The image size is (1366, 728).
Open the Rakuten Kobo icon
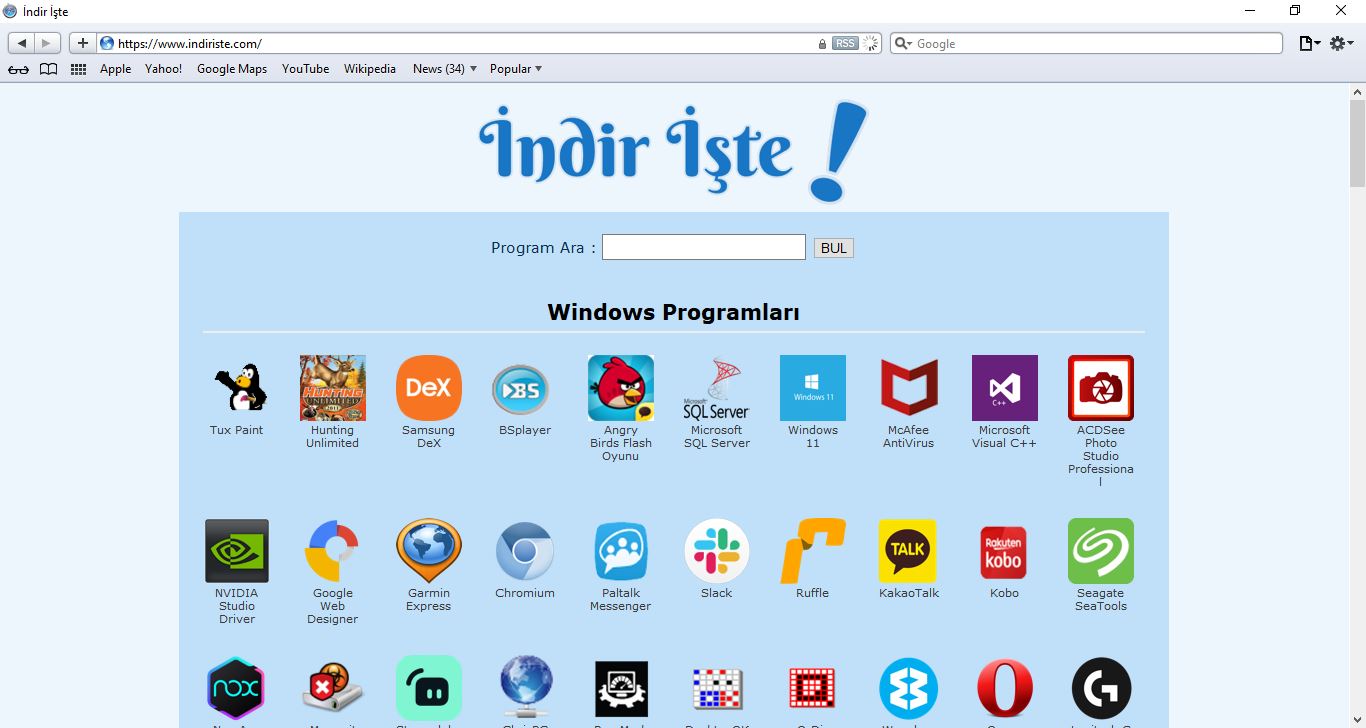tap(1004, 552)
